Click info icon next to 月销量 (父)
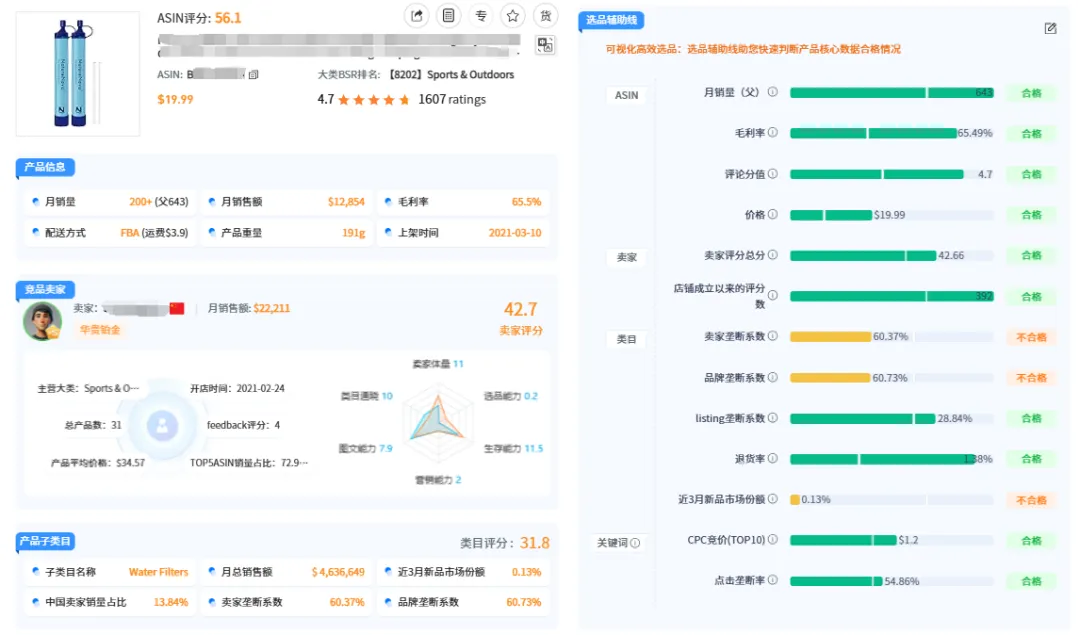Viewport: 1080px width, 635px height. 773,92
